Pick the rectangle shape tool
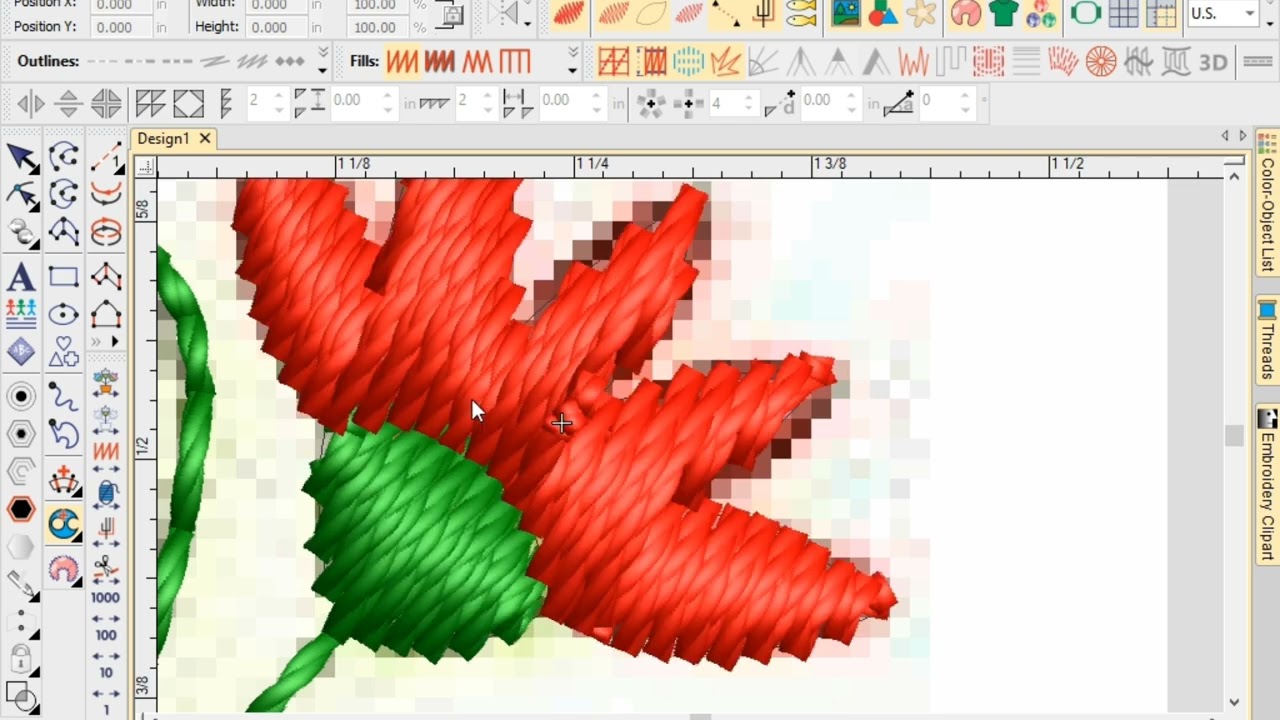1280x720 pixels. click(x=63, y=277)
